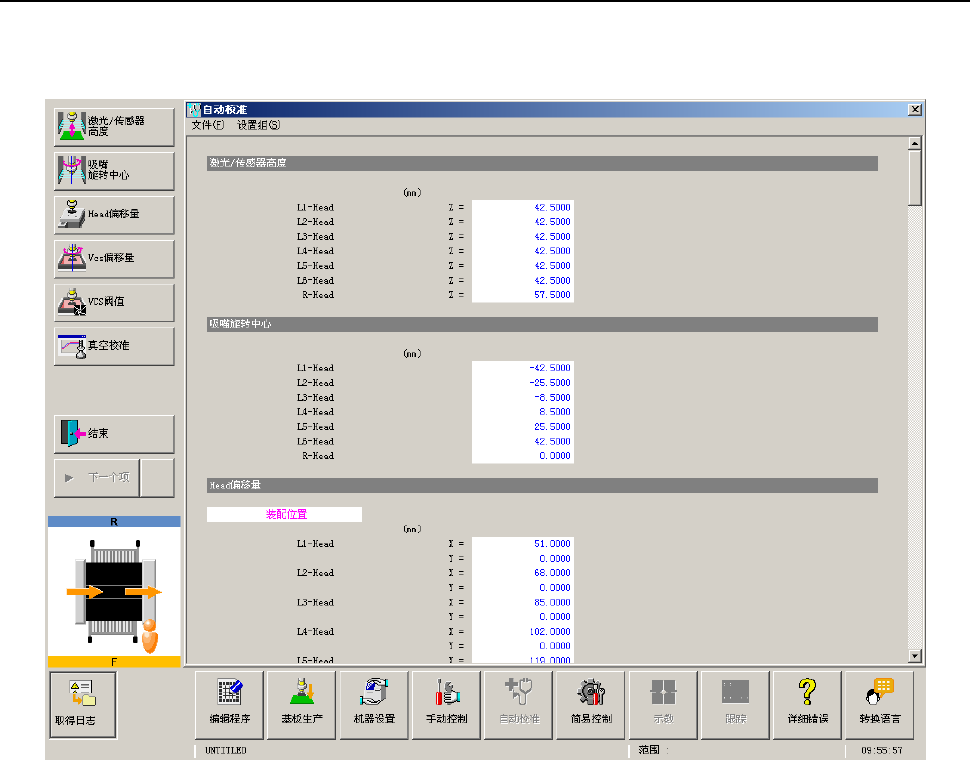Open the 文件(F) menu

point(208,125)
